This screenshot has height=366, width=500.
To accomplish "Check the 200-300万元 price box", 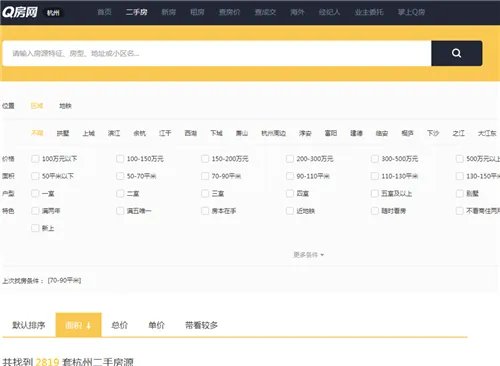I will tap(290, 159).
